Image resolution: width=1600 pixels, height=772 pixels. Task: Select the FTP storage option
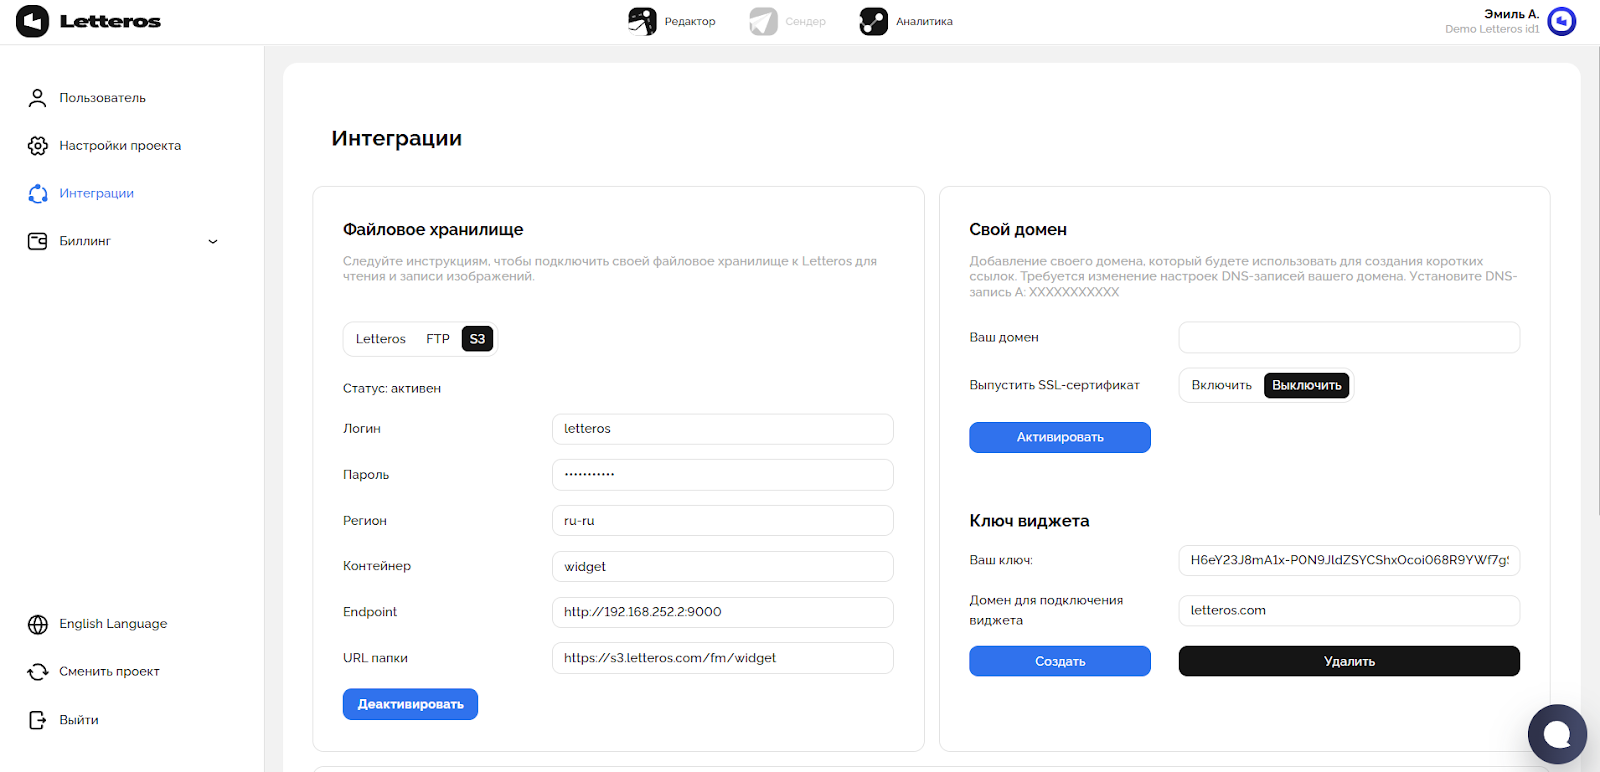tap(438, 339)
